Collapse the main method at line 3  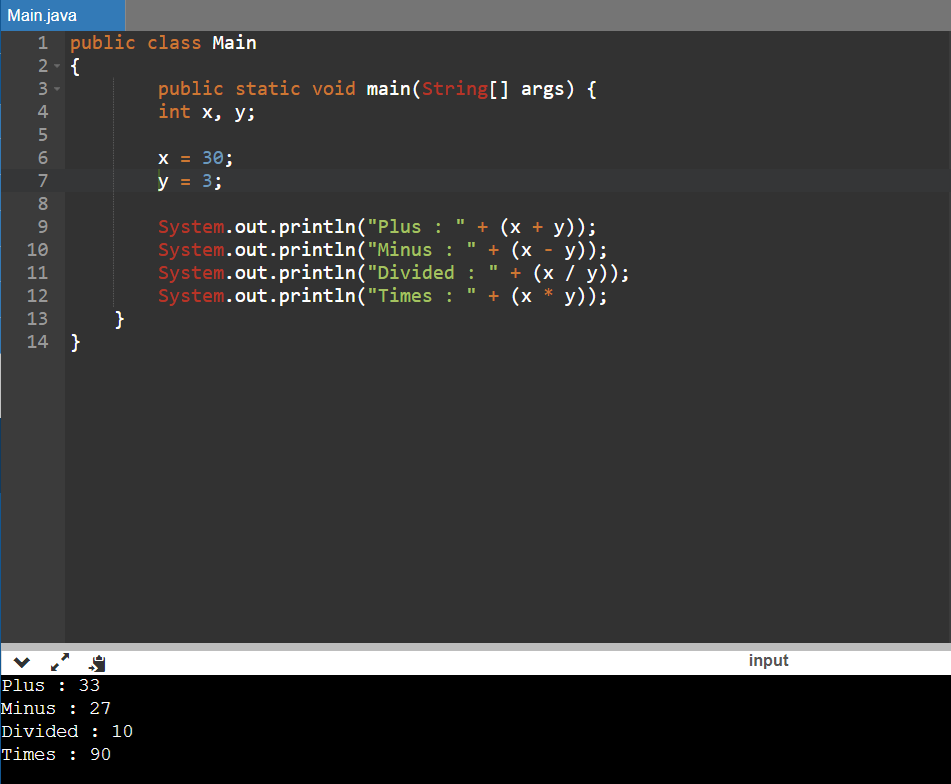(57, 88)
